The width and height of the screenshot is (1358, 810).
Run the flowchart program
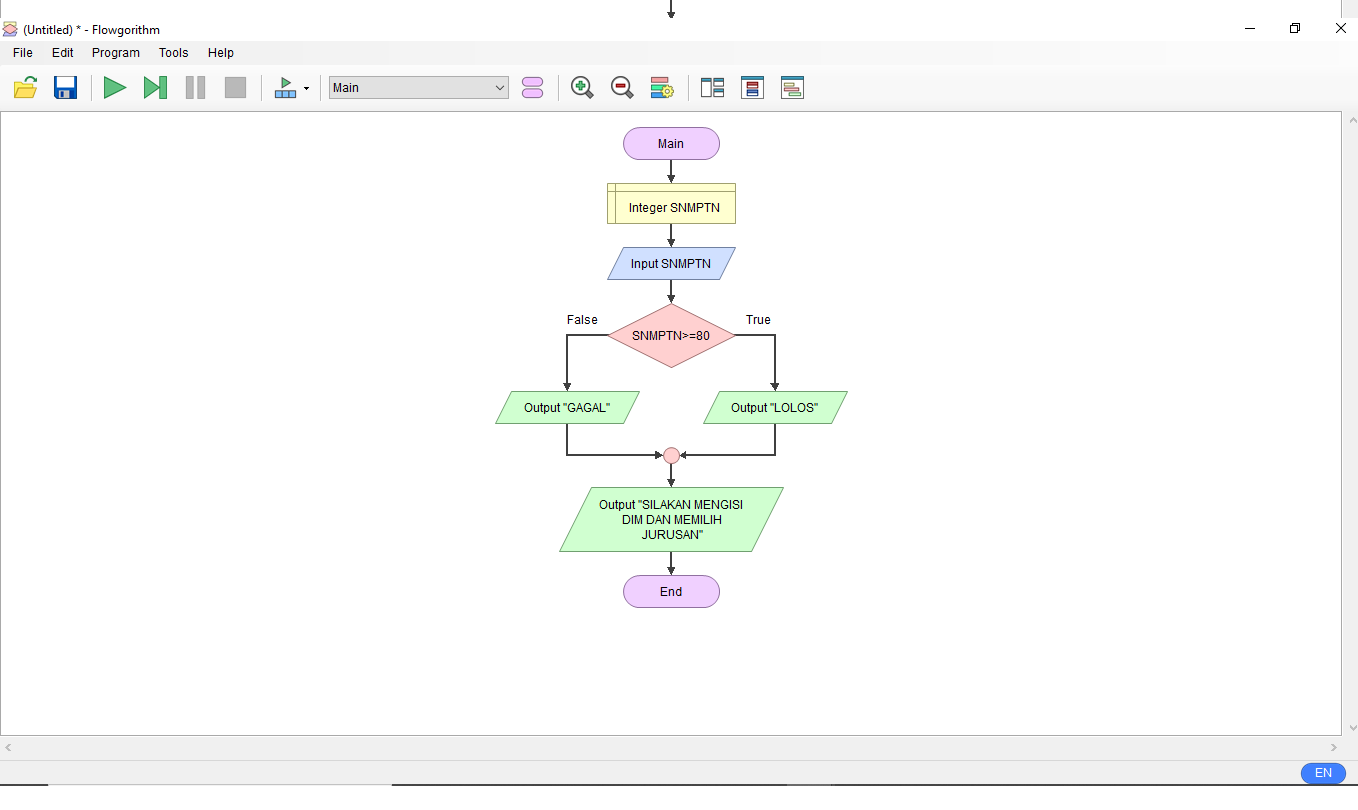[x=114, y=87]
